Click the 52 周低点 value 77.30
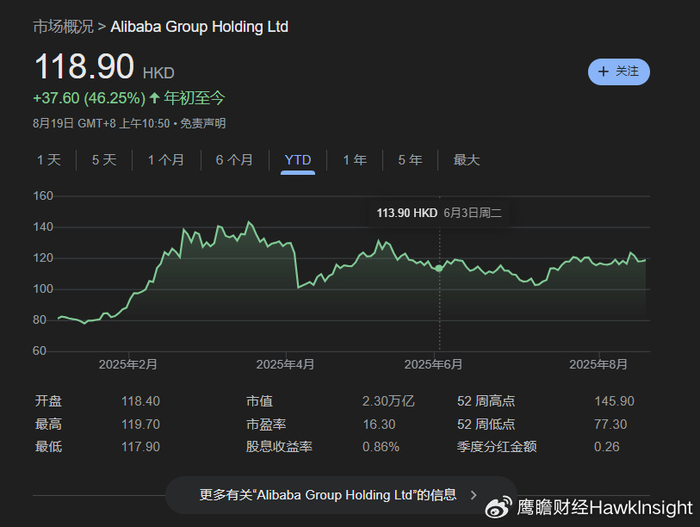This screenshot has width=700, height=527. tap(611, 424)
